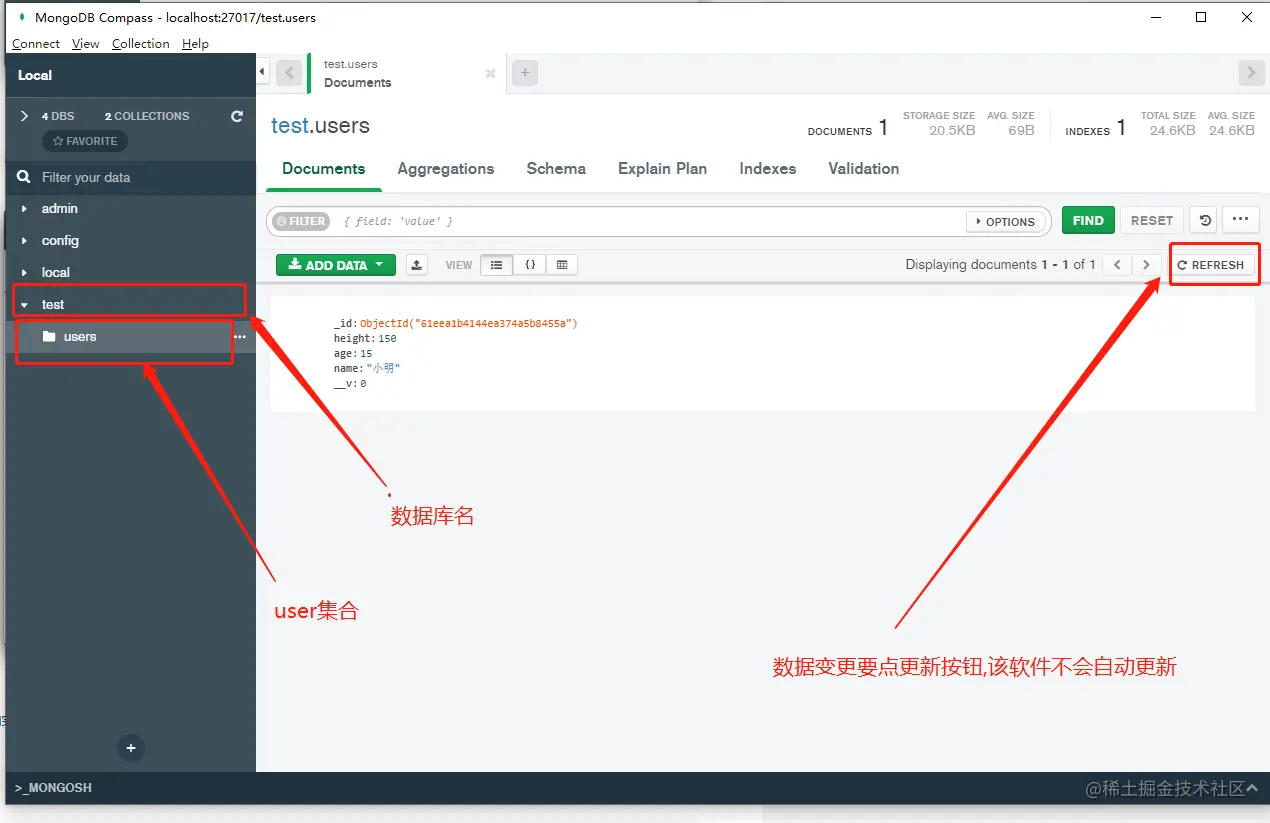
Task: Open the Connect menu
Action: coord(36,44)
